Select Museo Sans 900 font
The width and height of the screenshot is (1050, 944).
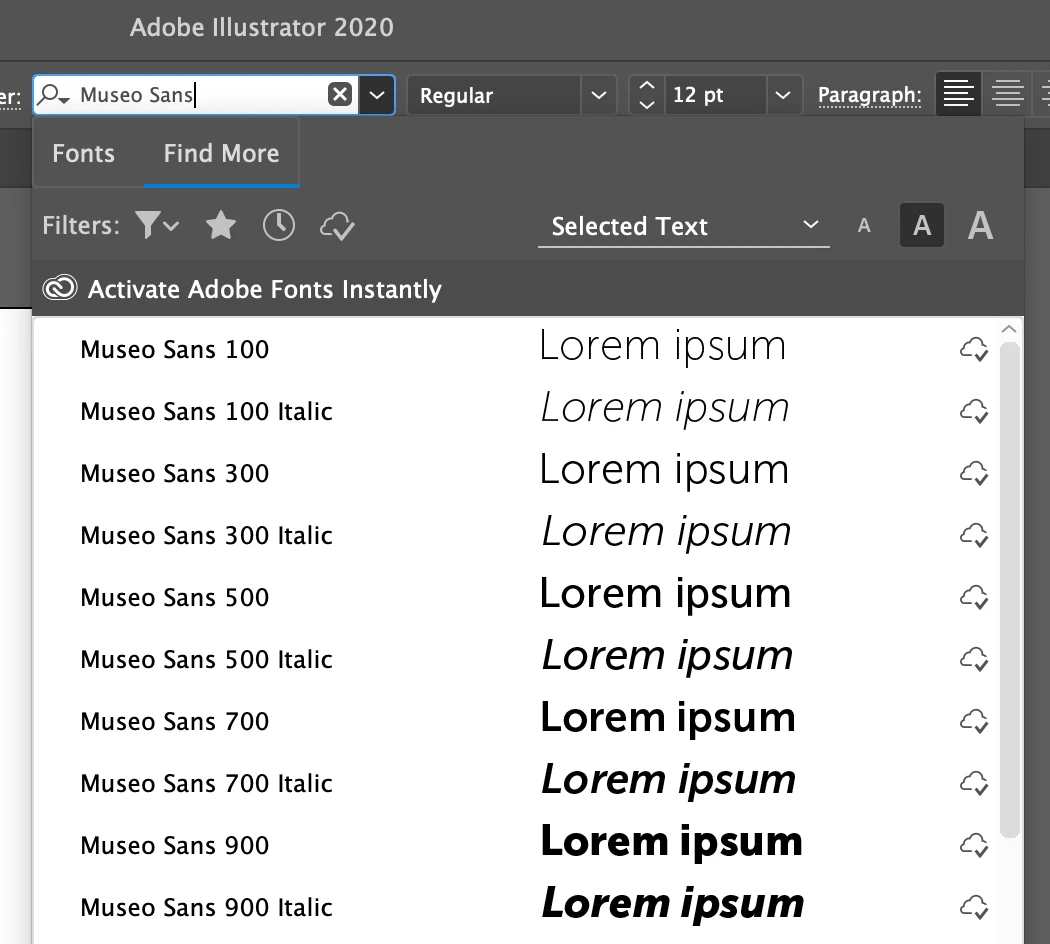175,846
